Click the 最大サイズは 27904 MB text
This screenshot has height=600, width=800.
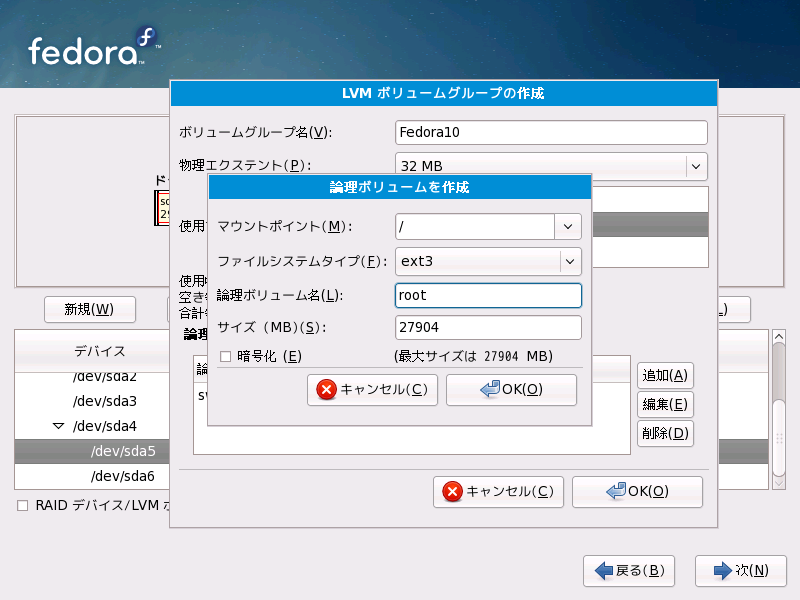473,356
